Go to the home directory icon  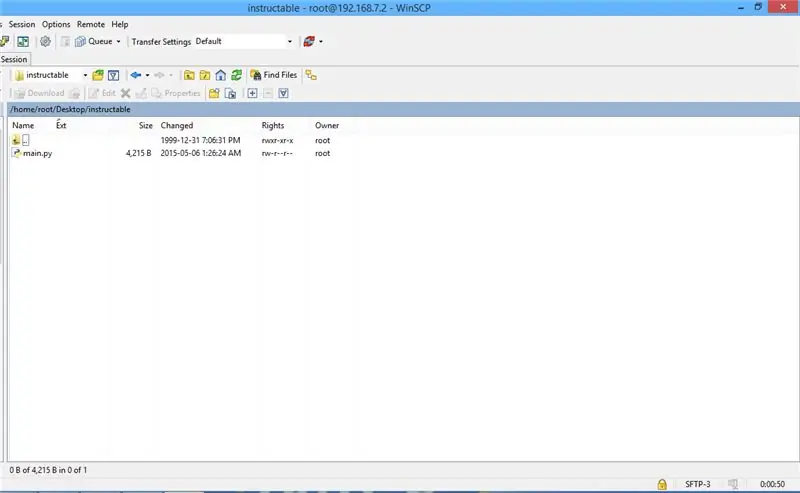(220, 76)
